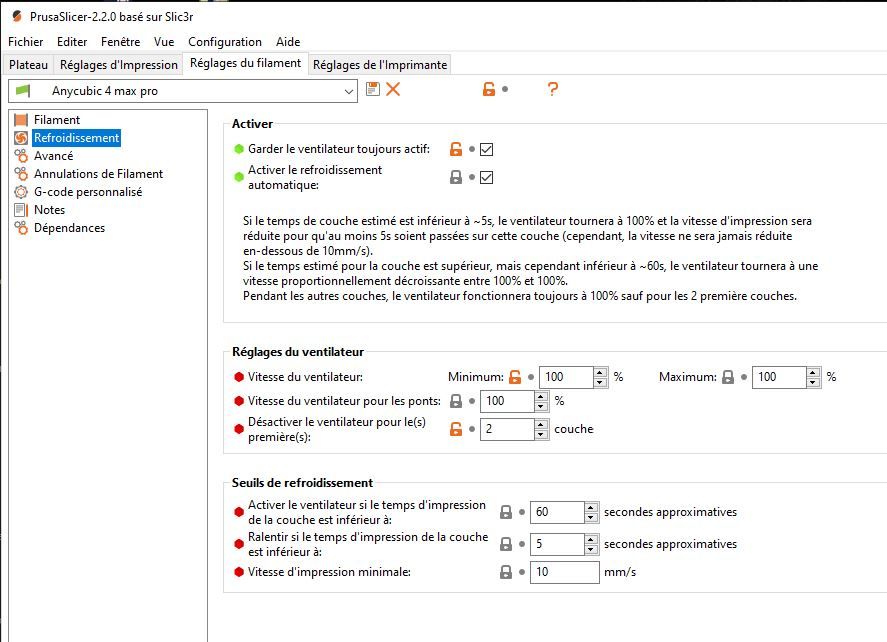Click the 'Désactiver le ventilateur' layers spinner arrows
The height and width of the screenshot is (642, 887).
[x=541, y=429]
